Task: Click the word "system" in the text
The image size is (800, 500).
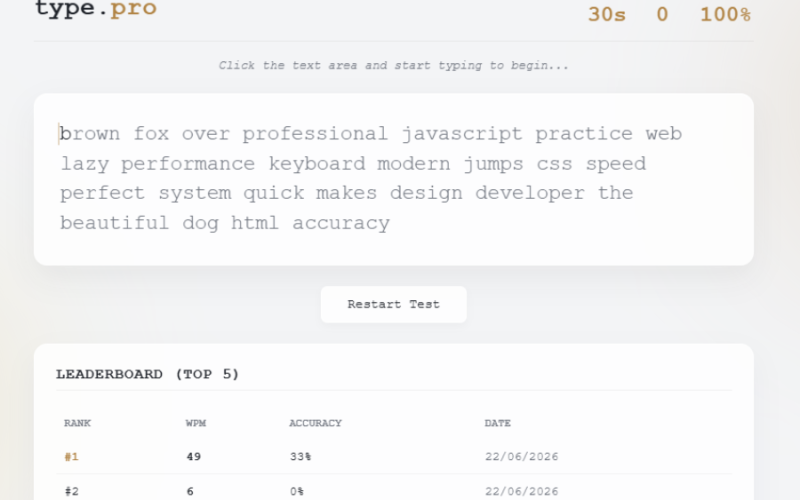Action: point(194,194)
